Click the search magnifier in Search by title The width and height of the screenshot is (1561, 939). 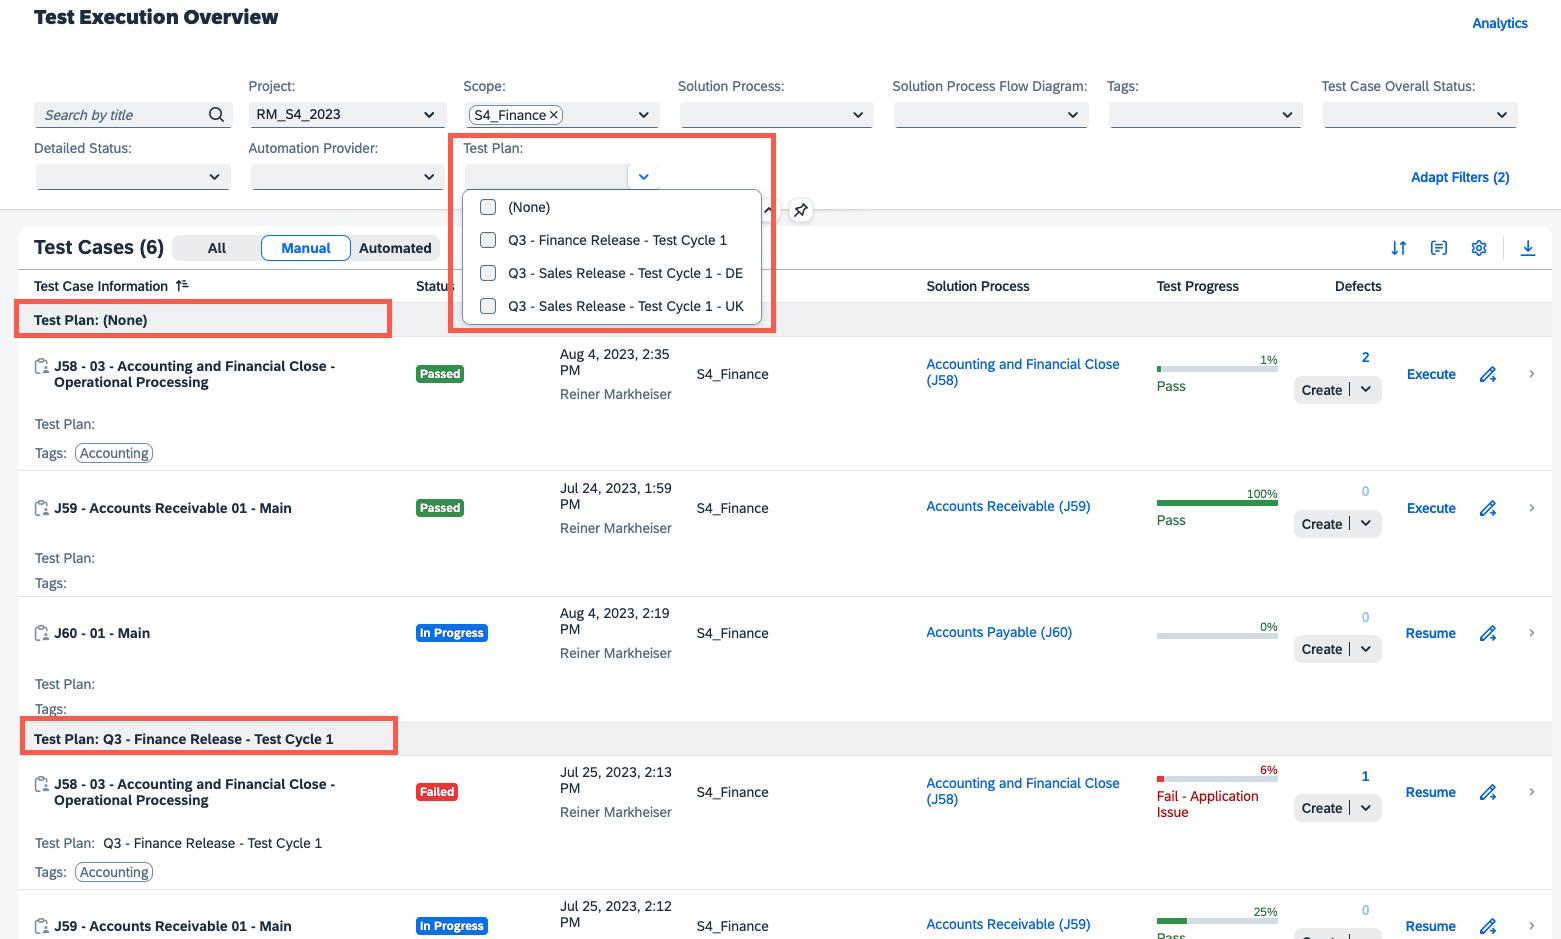point(216,114)
